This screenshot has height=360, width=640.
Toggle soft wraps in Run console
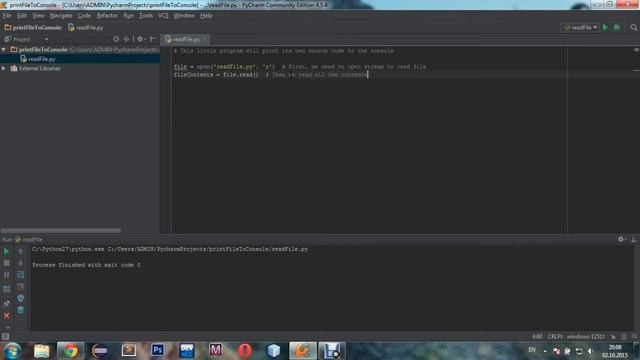coord(20,275)
